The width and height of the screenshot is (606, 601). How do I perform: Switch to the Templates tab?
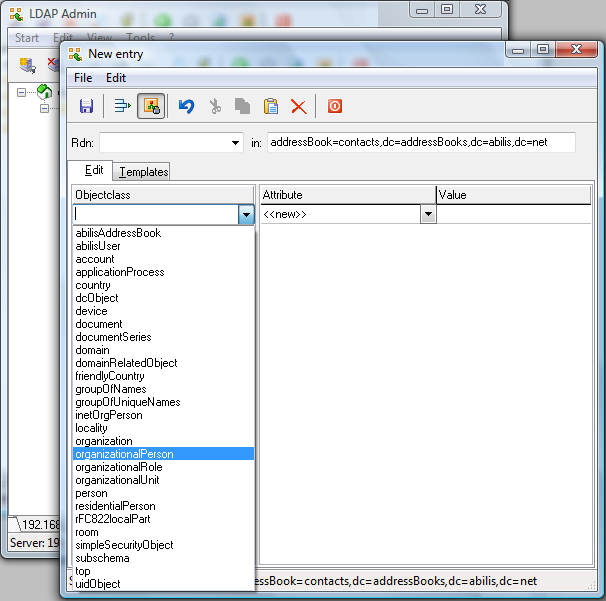tap(143, 172)
